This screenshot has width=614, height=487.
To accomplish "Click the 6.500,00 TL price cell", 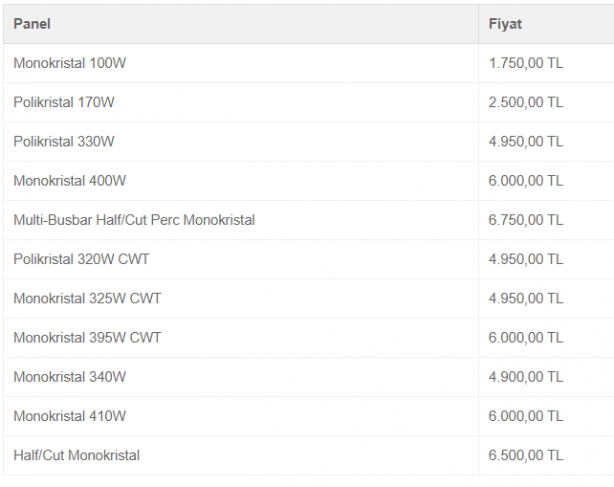I will pos(526,455).
